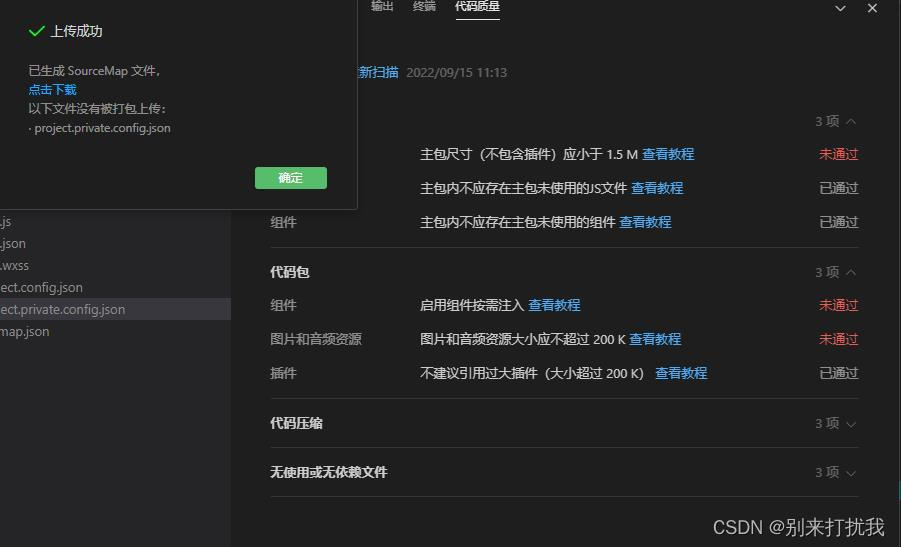Image resolution: width=901 pixels, height=547 pixels.
Task: Click the 无使用或无依赖文件 heading
Action: click(329, 472)
